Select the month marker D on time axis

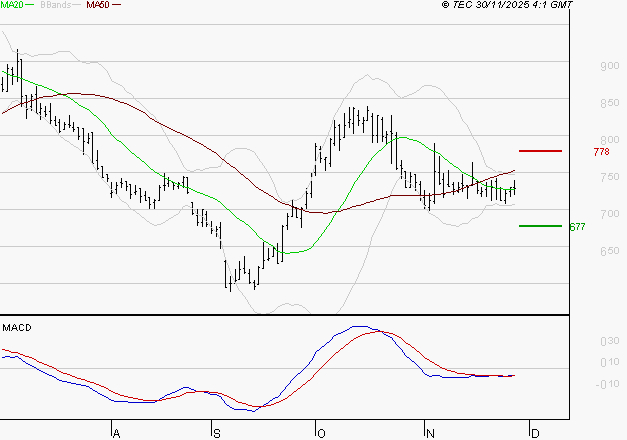(535, 433)
